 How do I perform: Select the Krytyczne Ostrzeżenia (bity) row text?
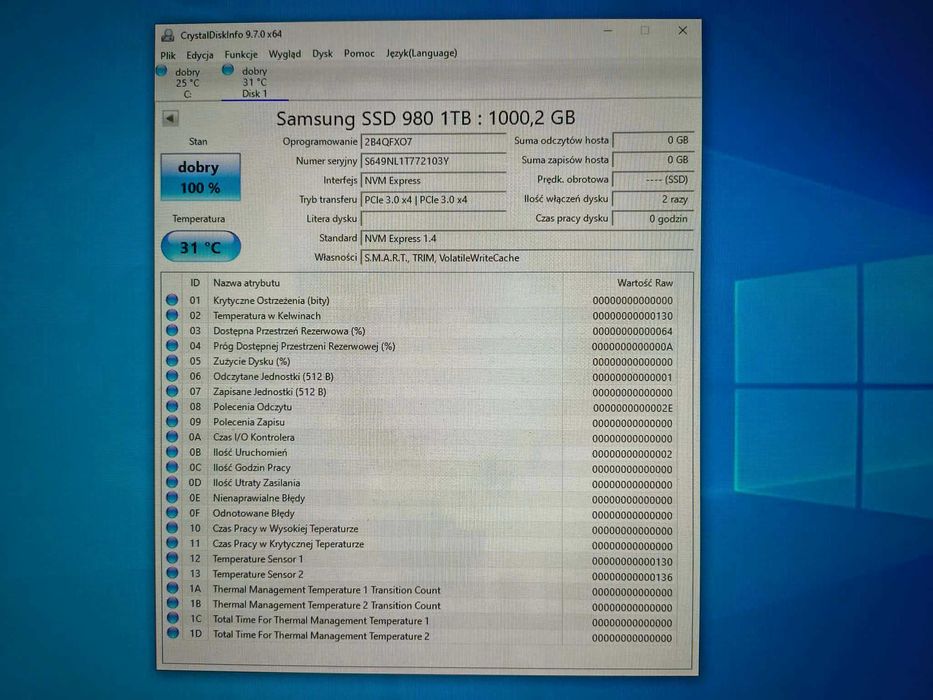click(x=271, y=301)
